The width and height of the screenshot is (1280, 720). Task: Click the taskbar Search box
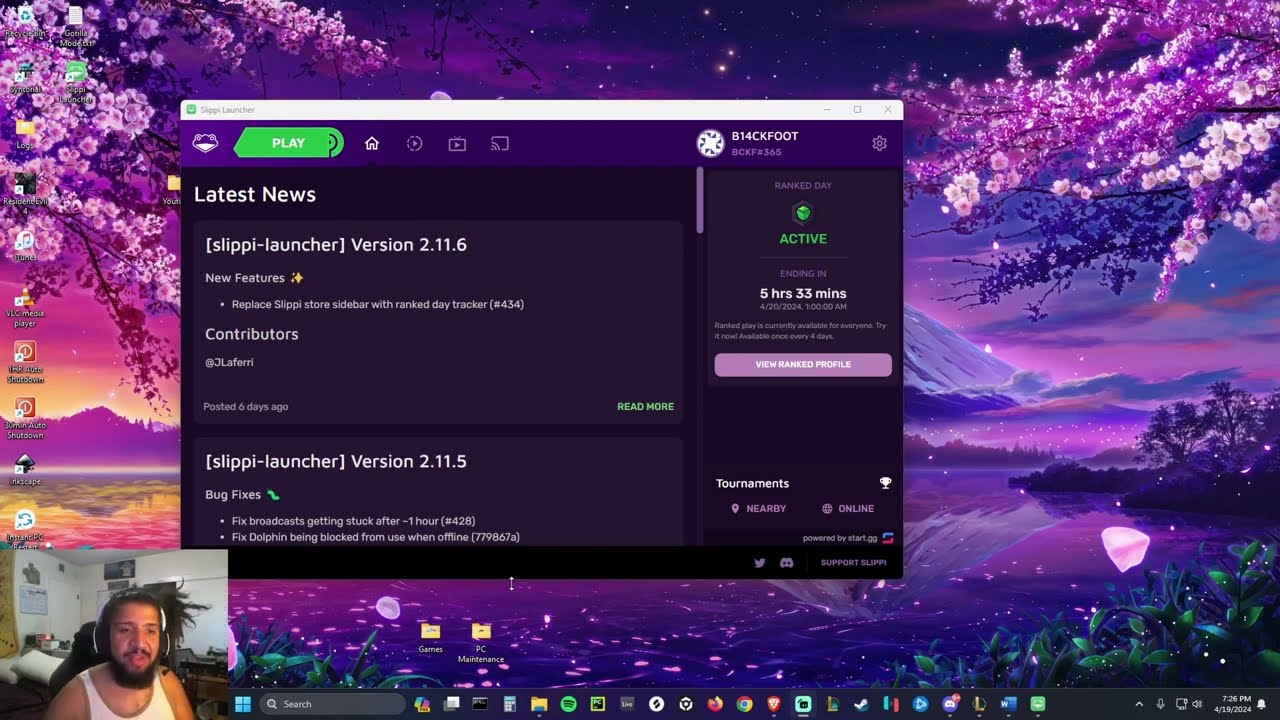pos(333,704)
